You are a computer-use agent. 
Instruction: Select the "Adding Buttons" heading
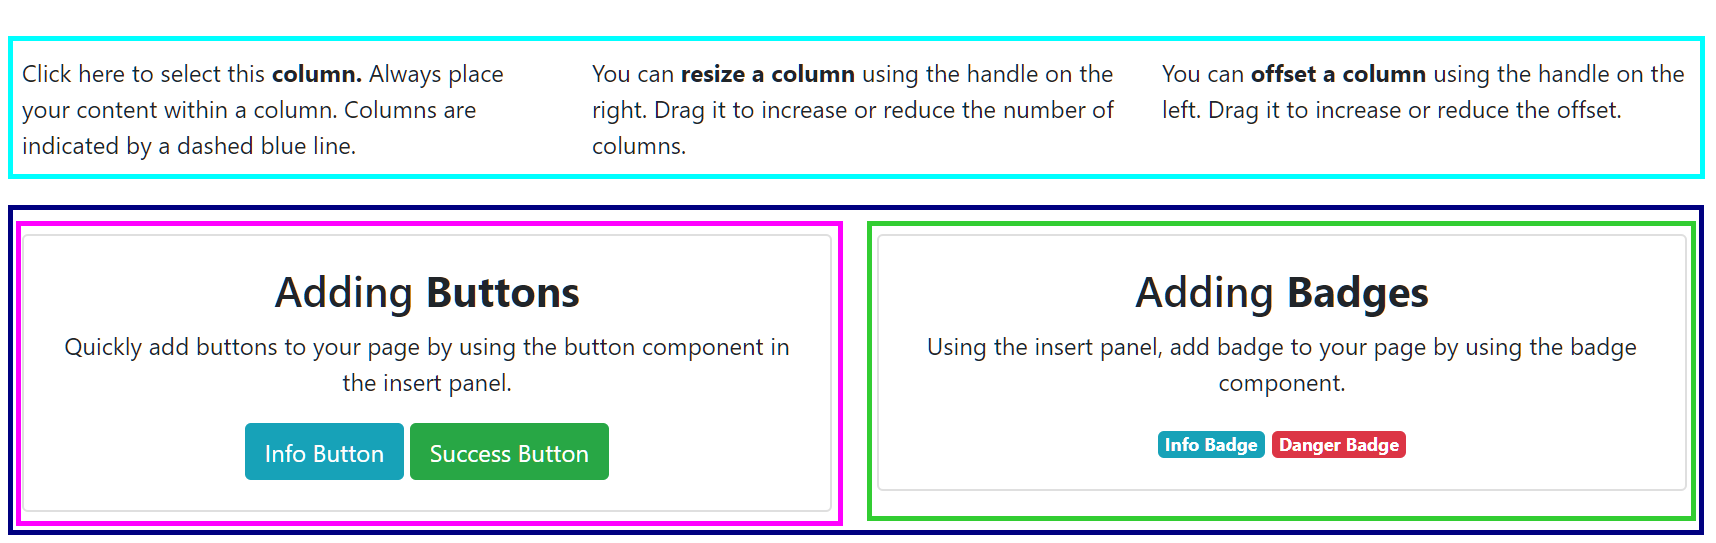pyautogui.click(x=427, y=293)
